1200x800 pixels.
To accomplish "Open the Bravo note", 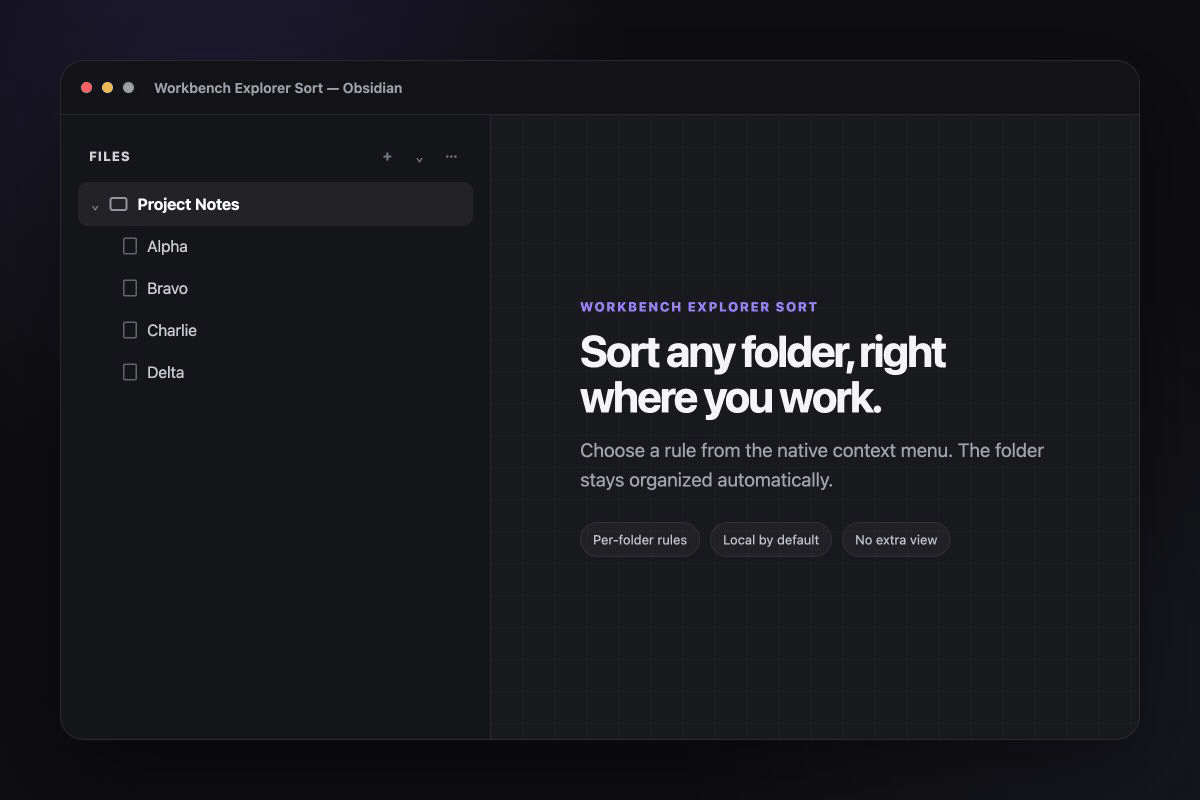I will pyautogui.click(x=167, y=288).
